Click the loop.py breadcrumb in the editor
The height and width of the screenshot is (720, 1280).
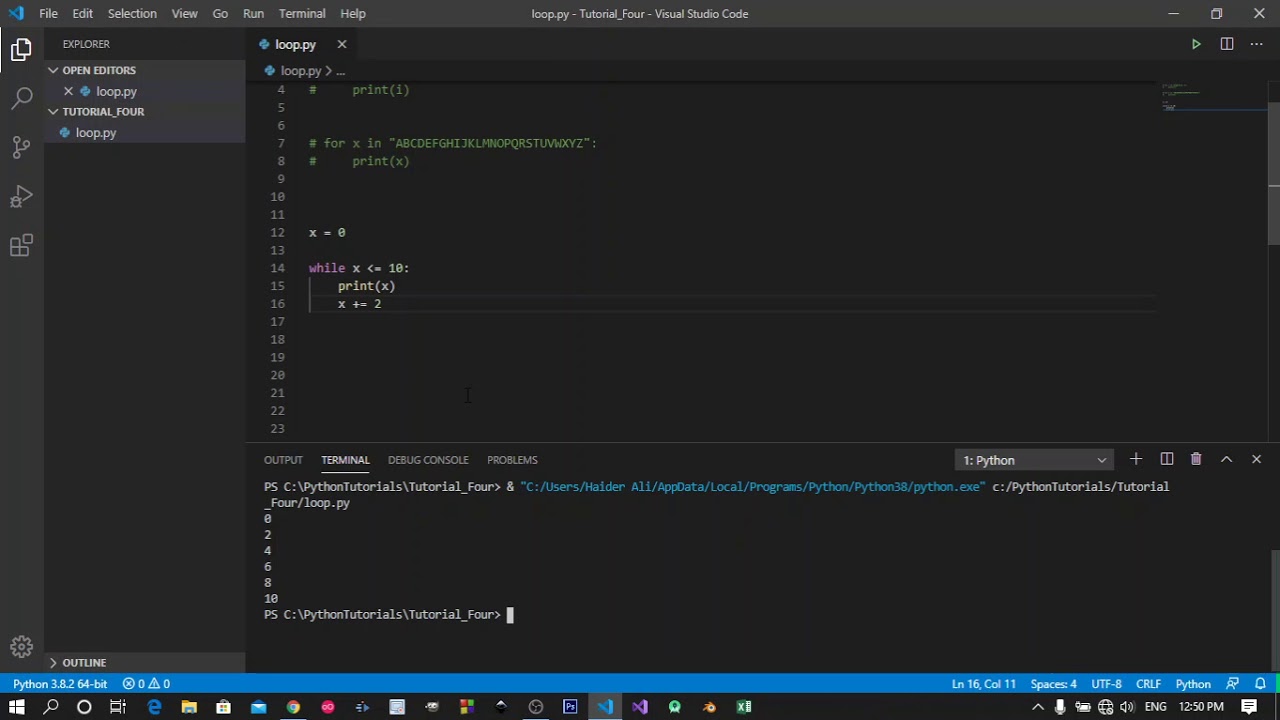point(301,71)
